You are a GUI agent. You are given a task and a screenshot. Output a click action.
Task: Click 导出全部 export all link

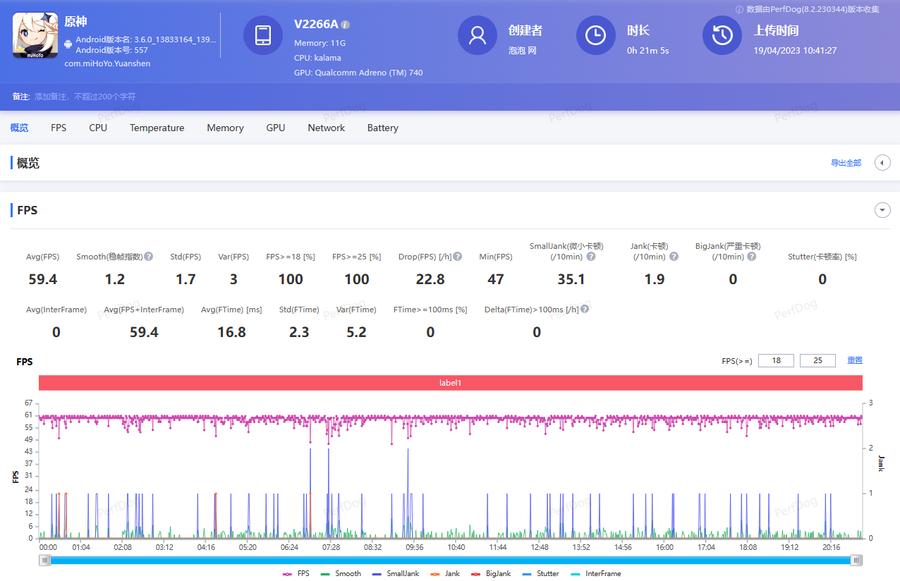tap(845, 163)
